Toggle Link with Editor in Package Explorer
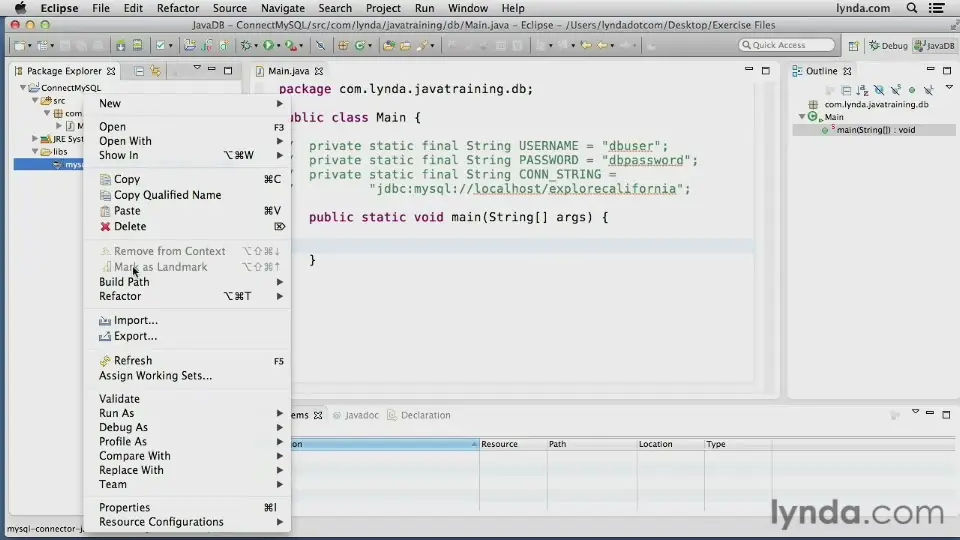 pyautogui.click(x=156, y=71)
